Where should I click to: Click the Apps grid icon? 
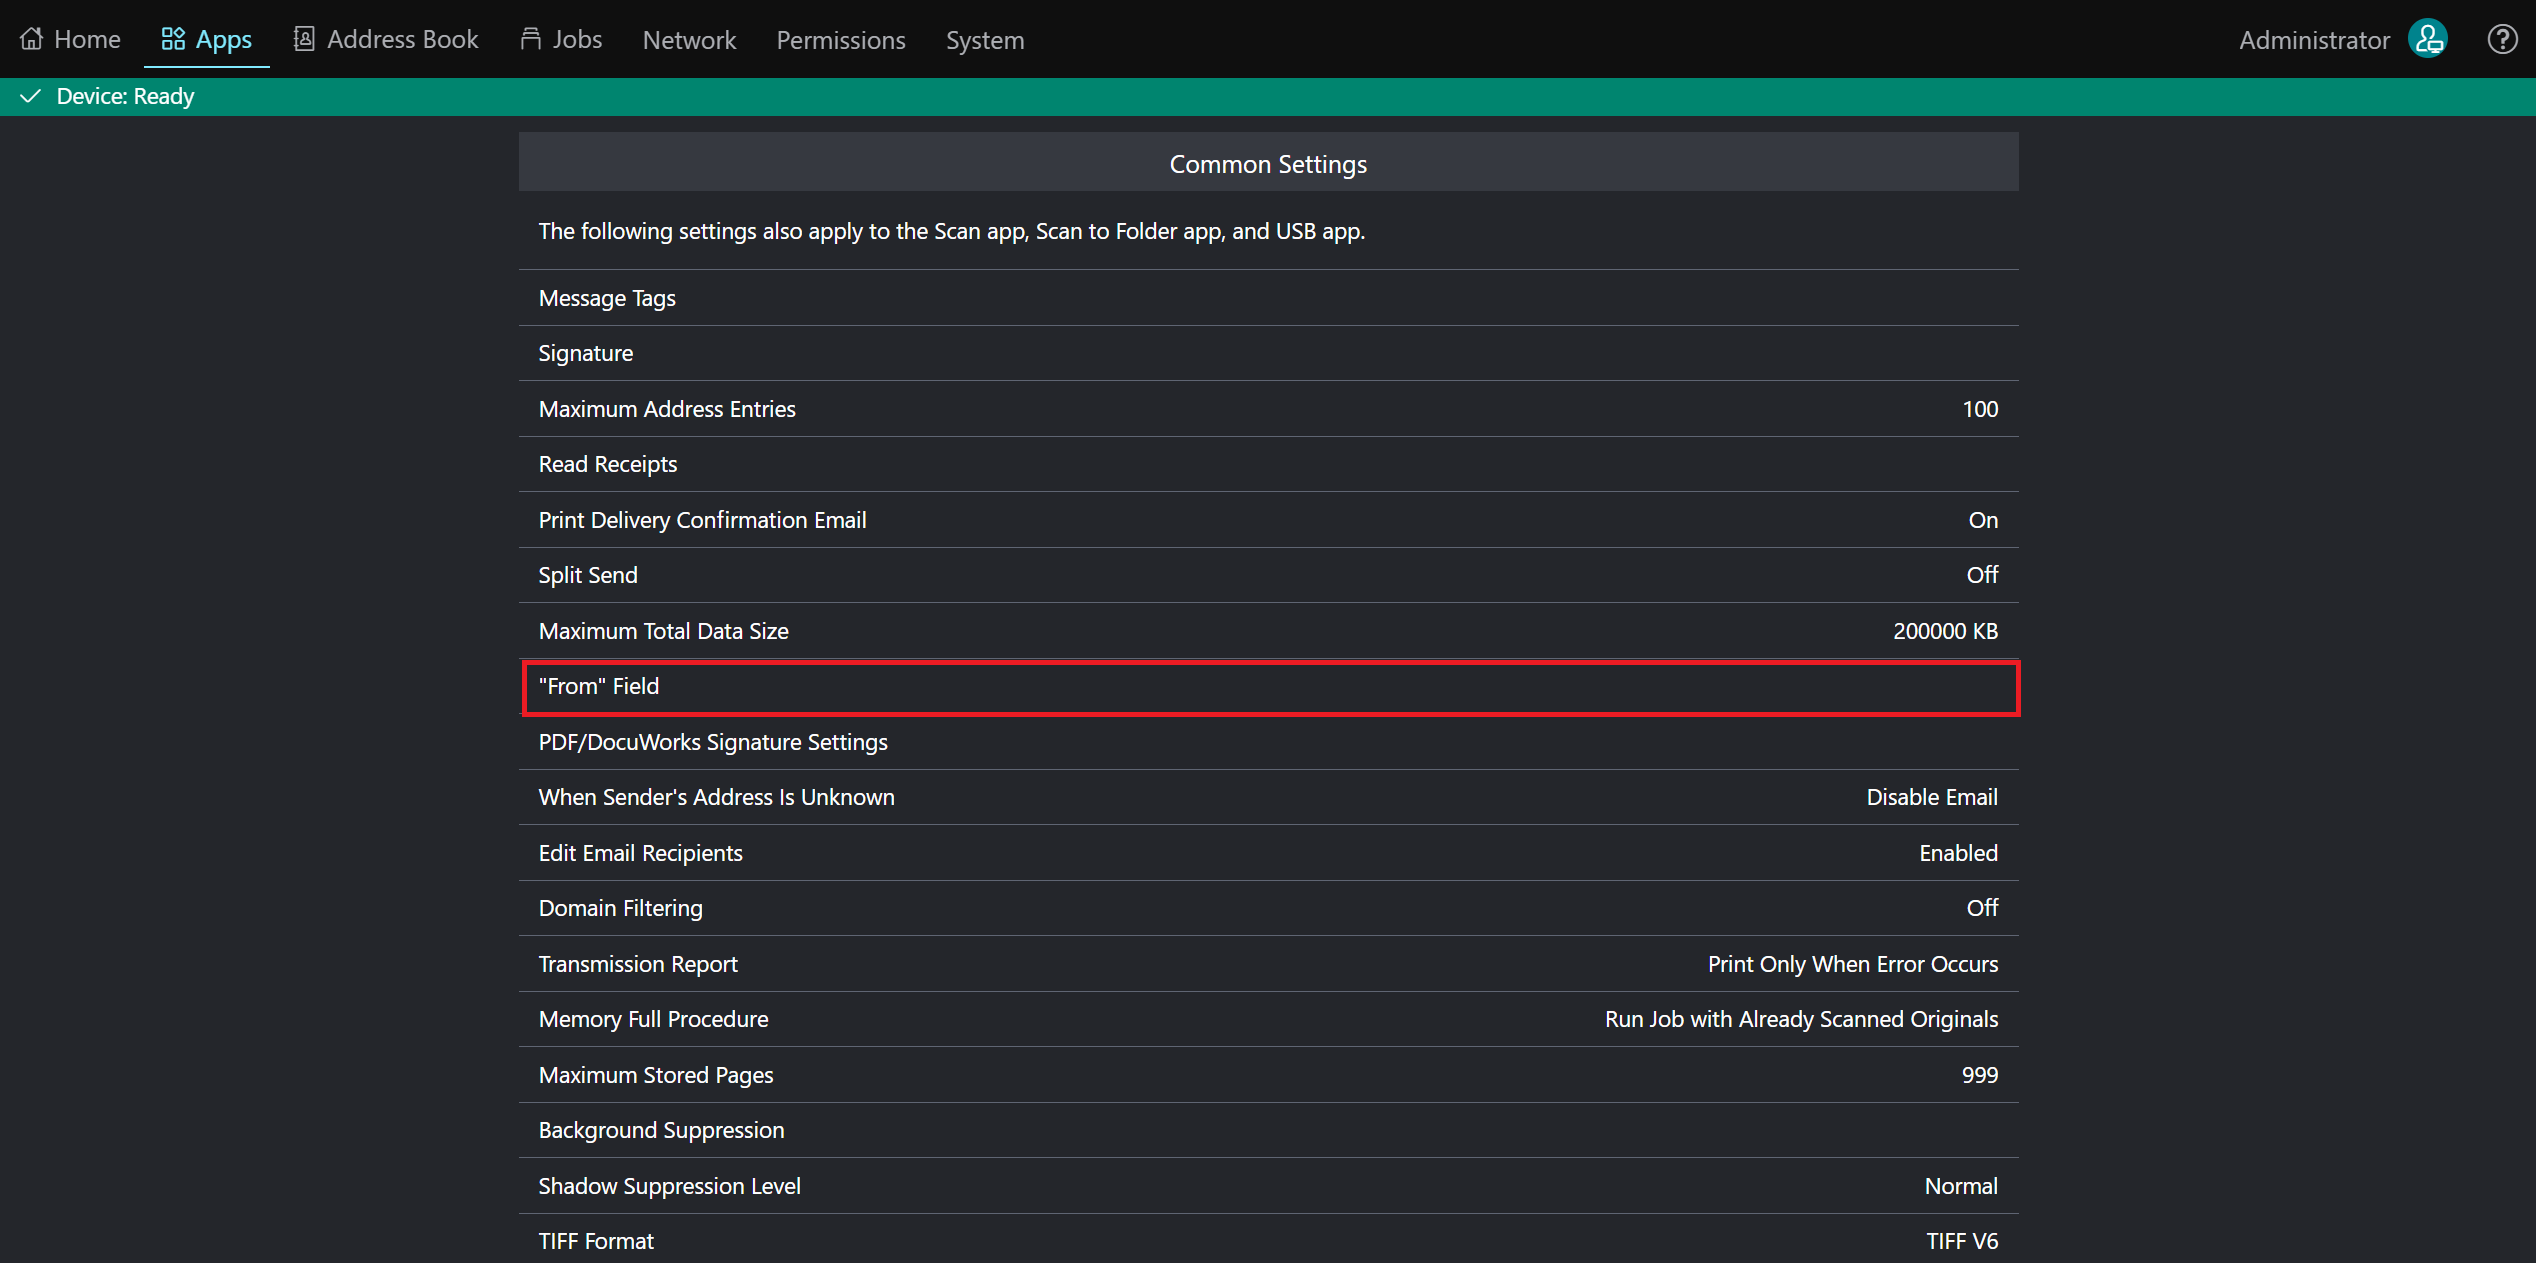tap(173, 39)
